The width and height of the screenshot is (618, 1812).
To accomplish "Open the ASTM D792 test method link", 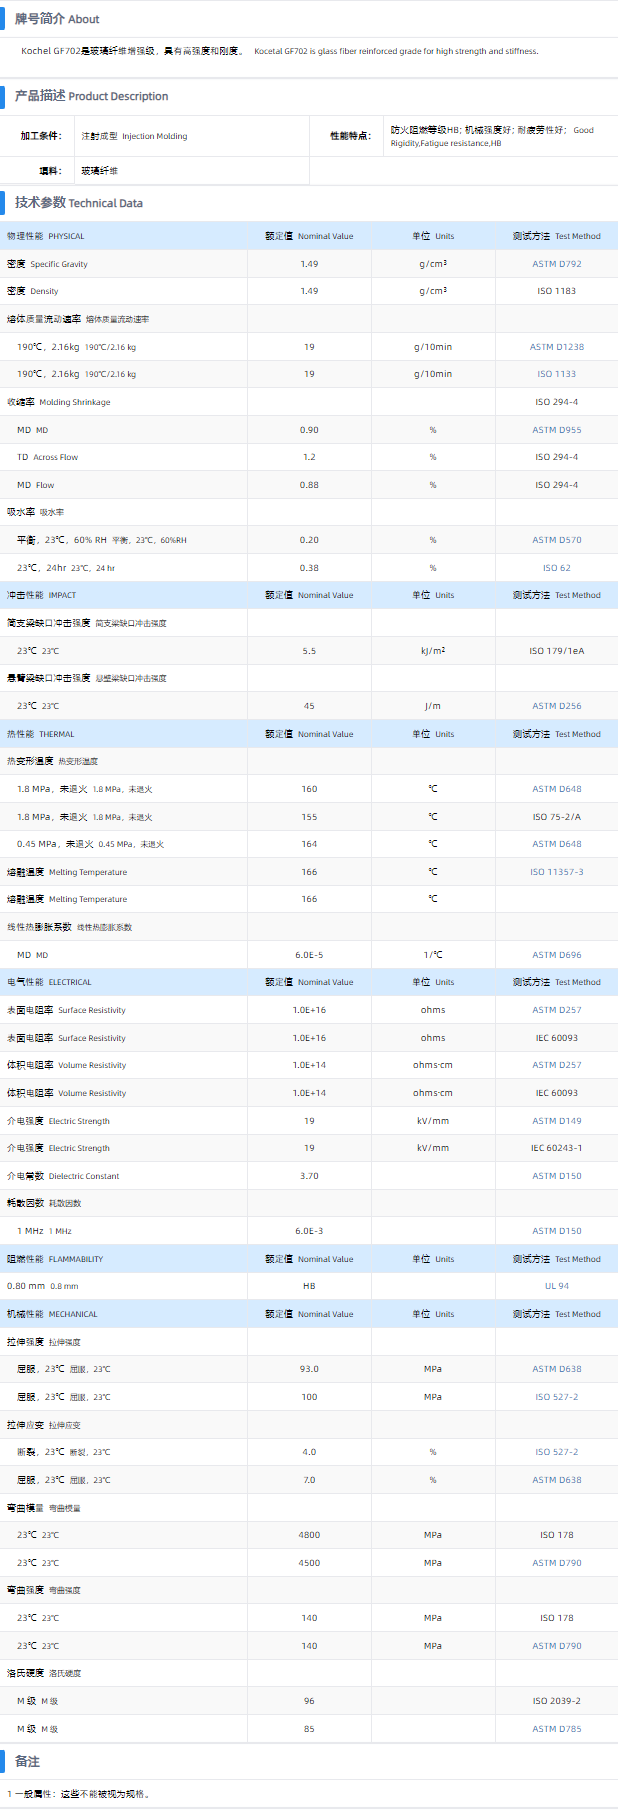I will coord(556,264).
